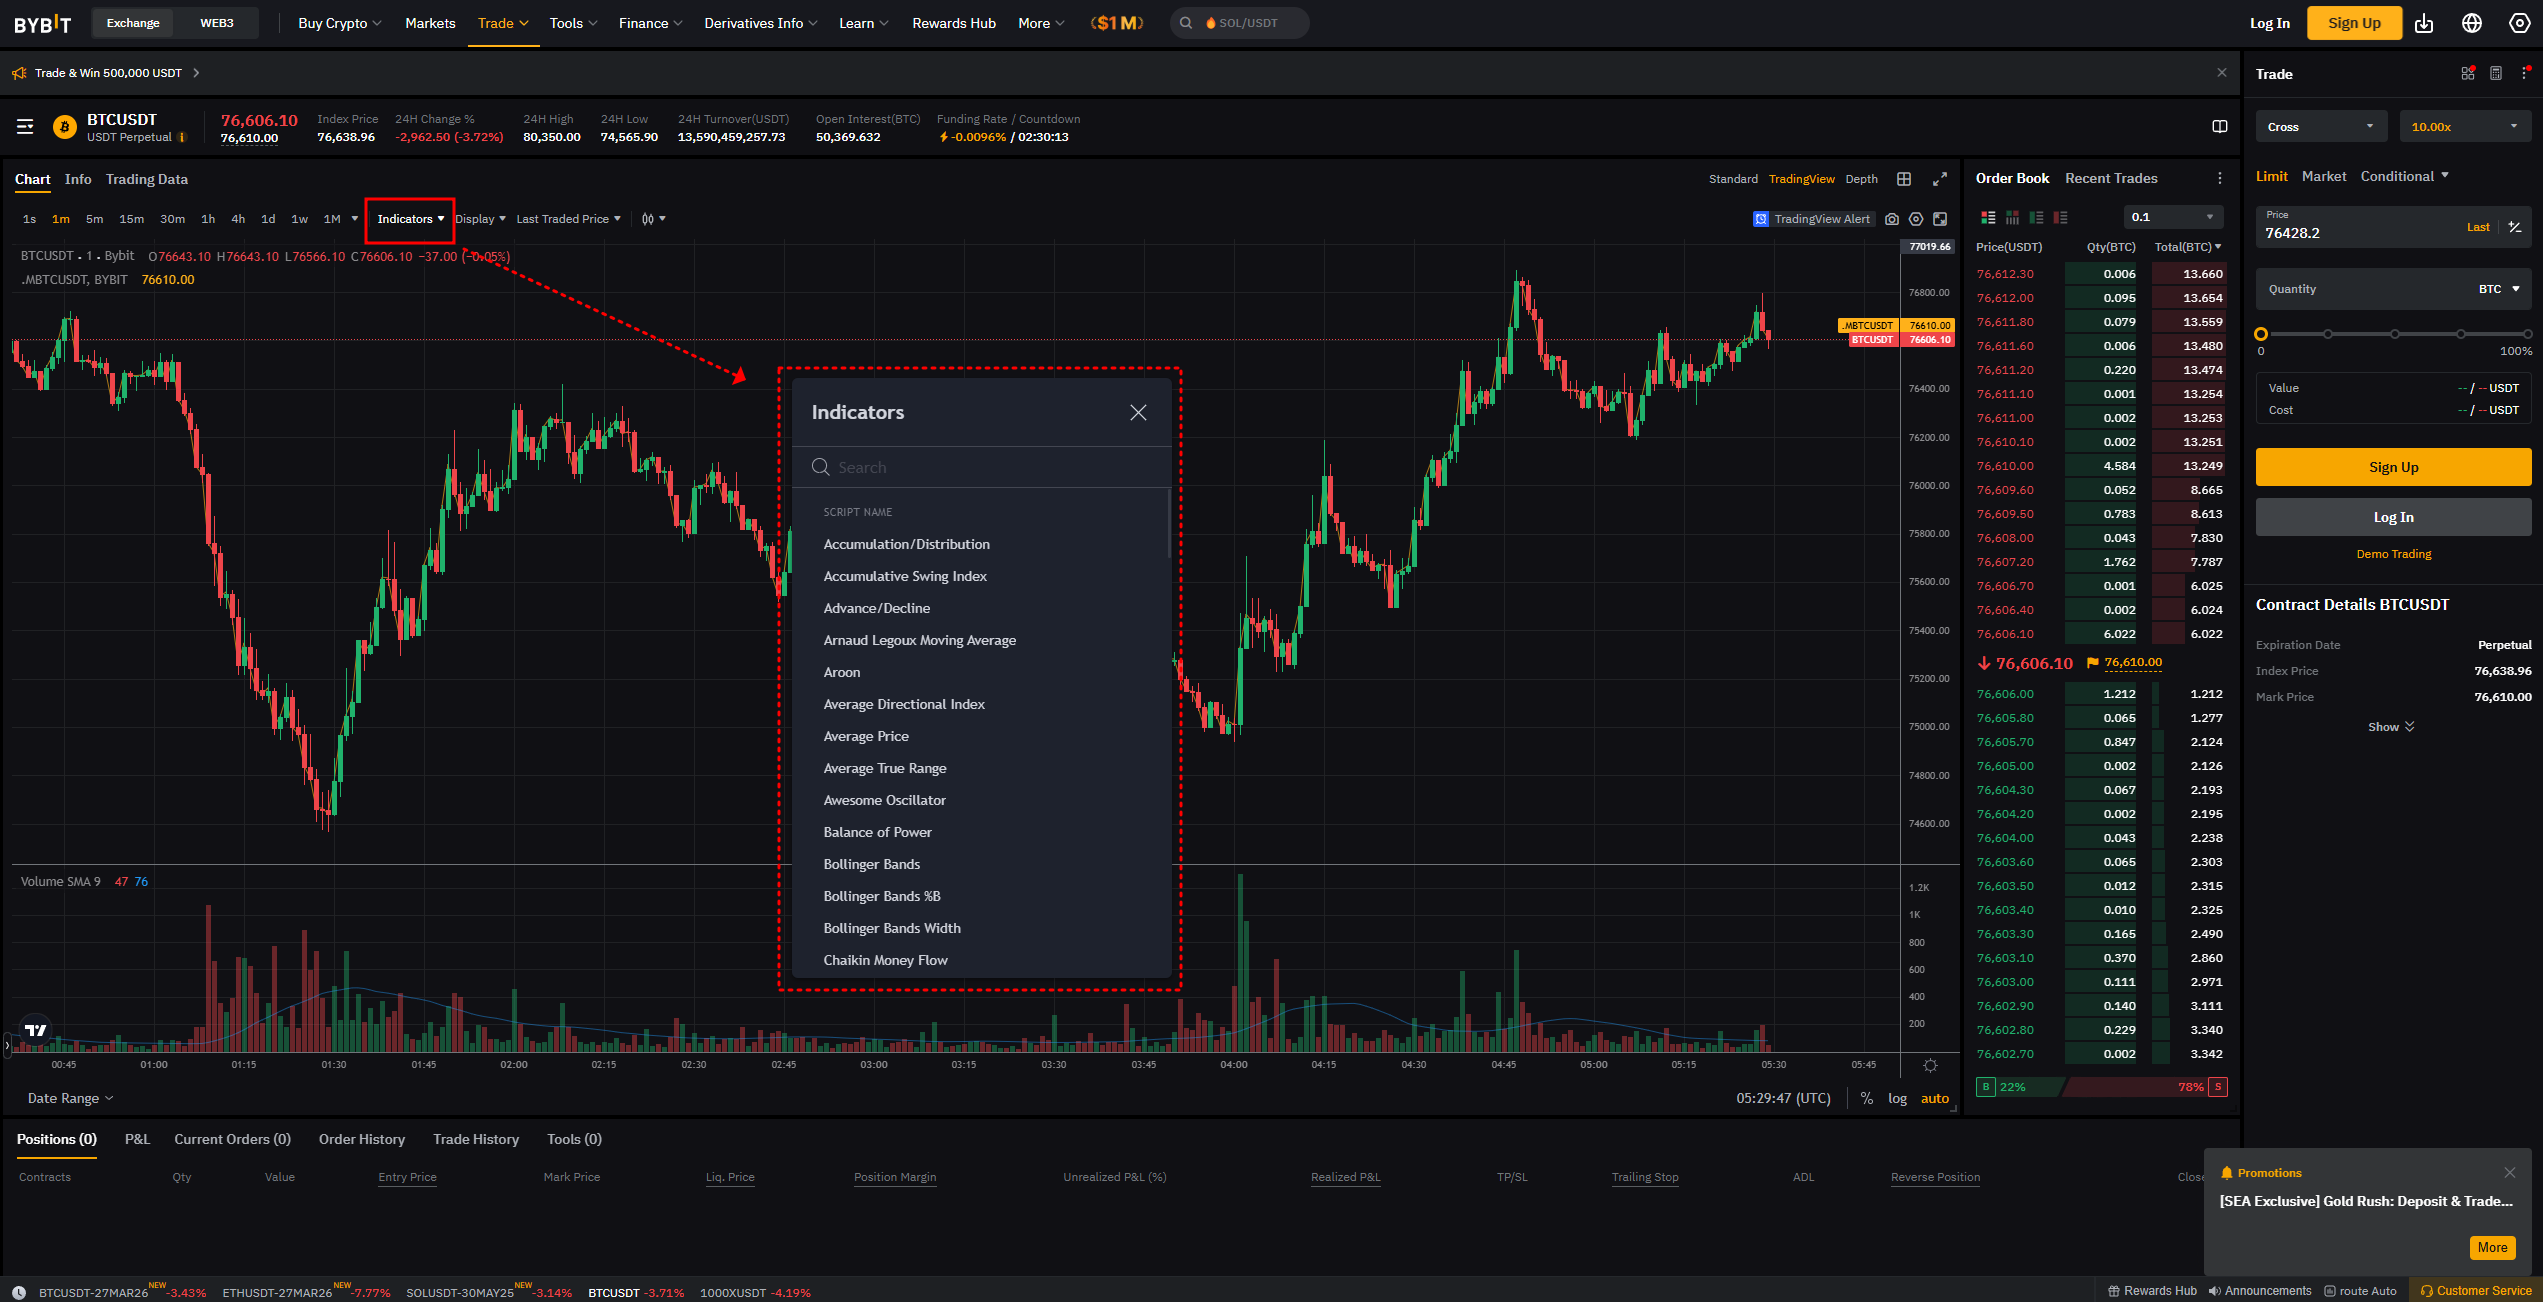The width and height of the screenshot is (2543, 1302).
Task: Open order book 0.1 grouping dropdown
Action: point(2173,217)
